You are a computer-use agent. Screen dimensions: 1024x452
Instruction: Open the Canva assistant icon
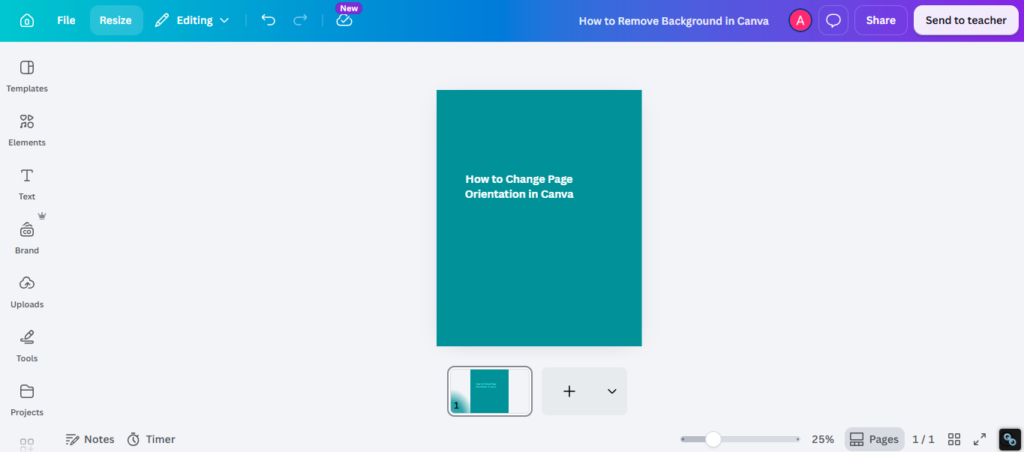(1010, 440)
